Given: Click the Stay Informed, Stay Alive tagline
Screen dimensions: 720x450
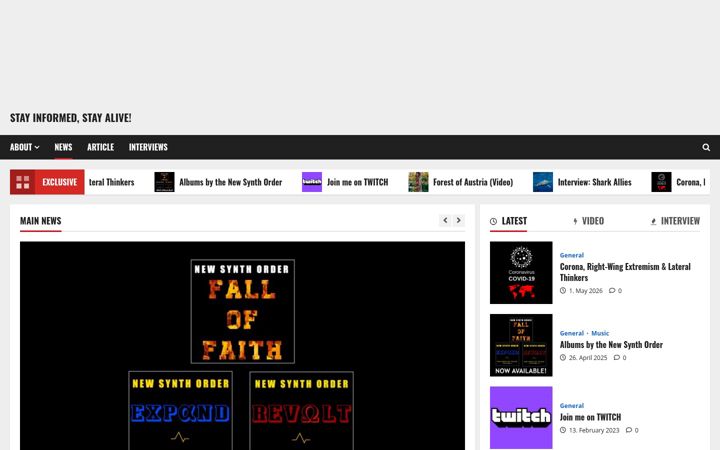Looking at the screenshot, I should (71, 118).
